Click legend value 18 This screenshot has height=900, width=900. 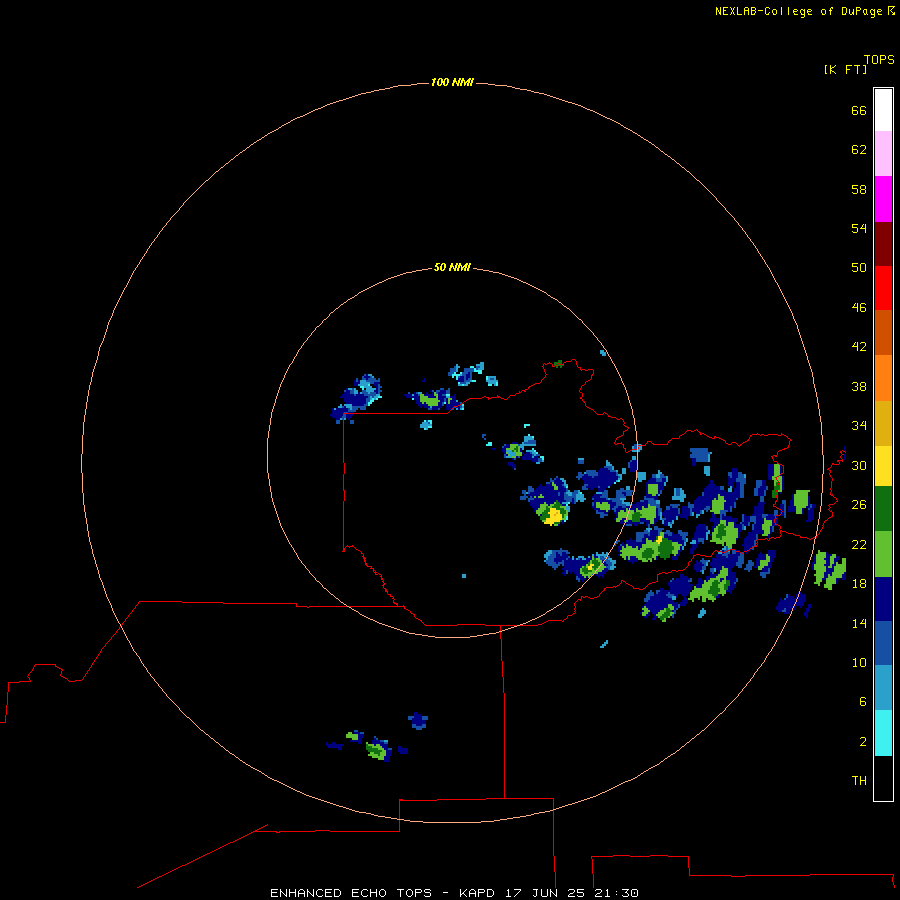[x=859, y=583]
